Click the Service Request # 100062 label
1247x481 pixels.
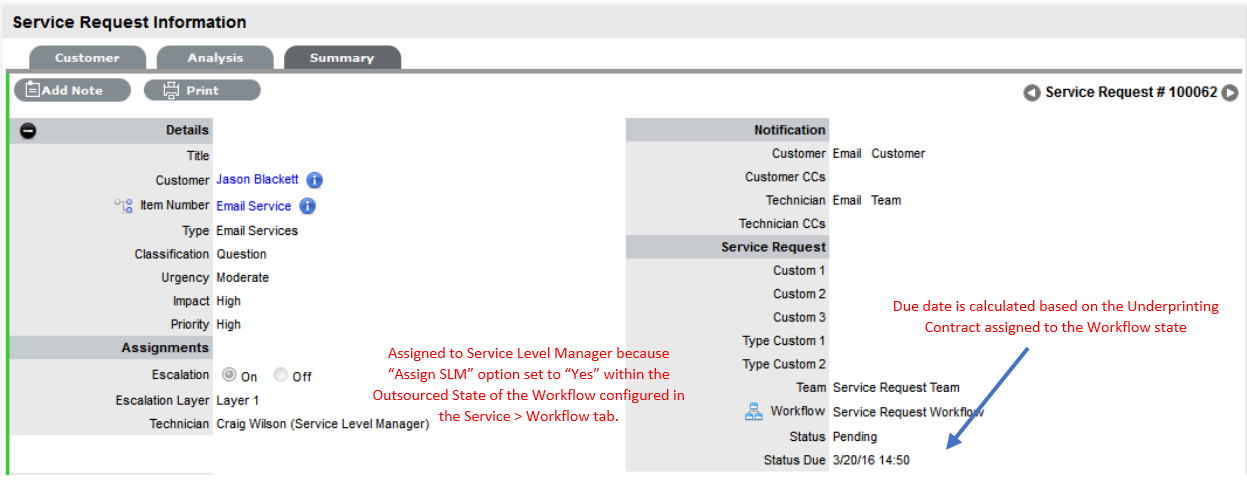pos(1131,92)
